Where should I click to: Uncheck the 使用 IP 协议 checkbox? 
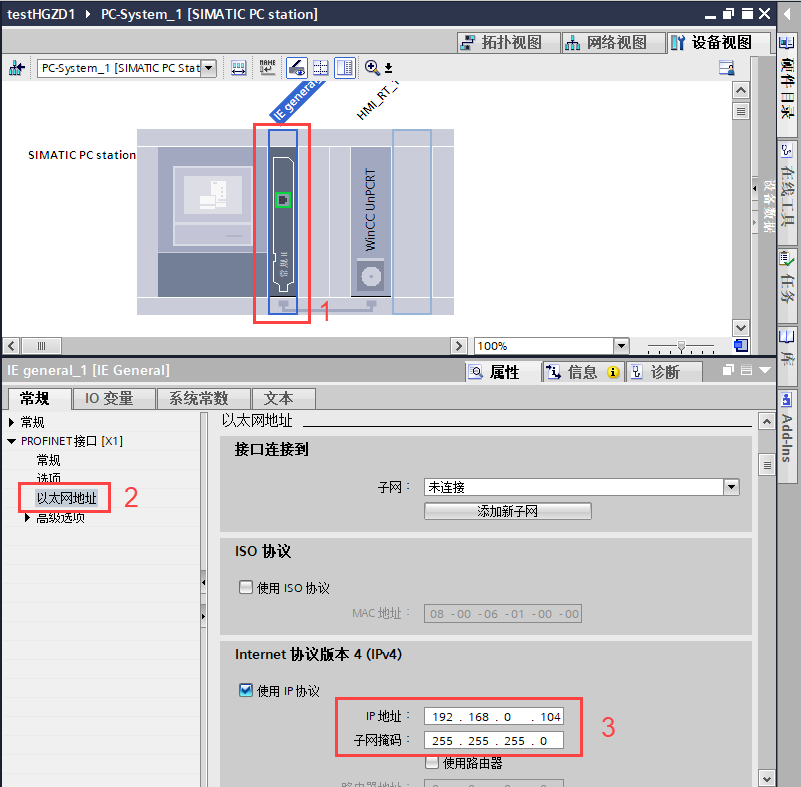[246, 690]
